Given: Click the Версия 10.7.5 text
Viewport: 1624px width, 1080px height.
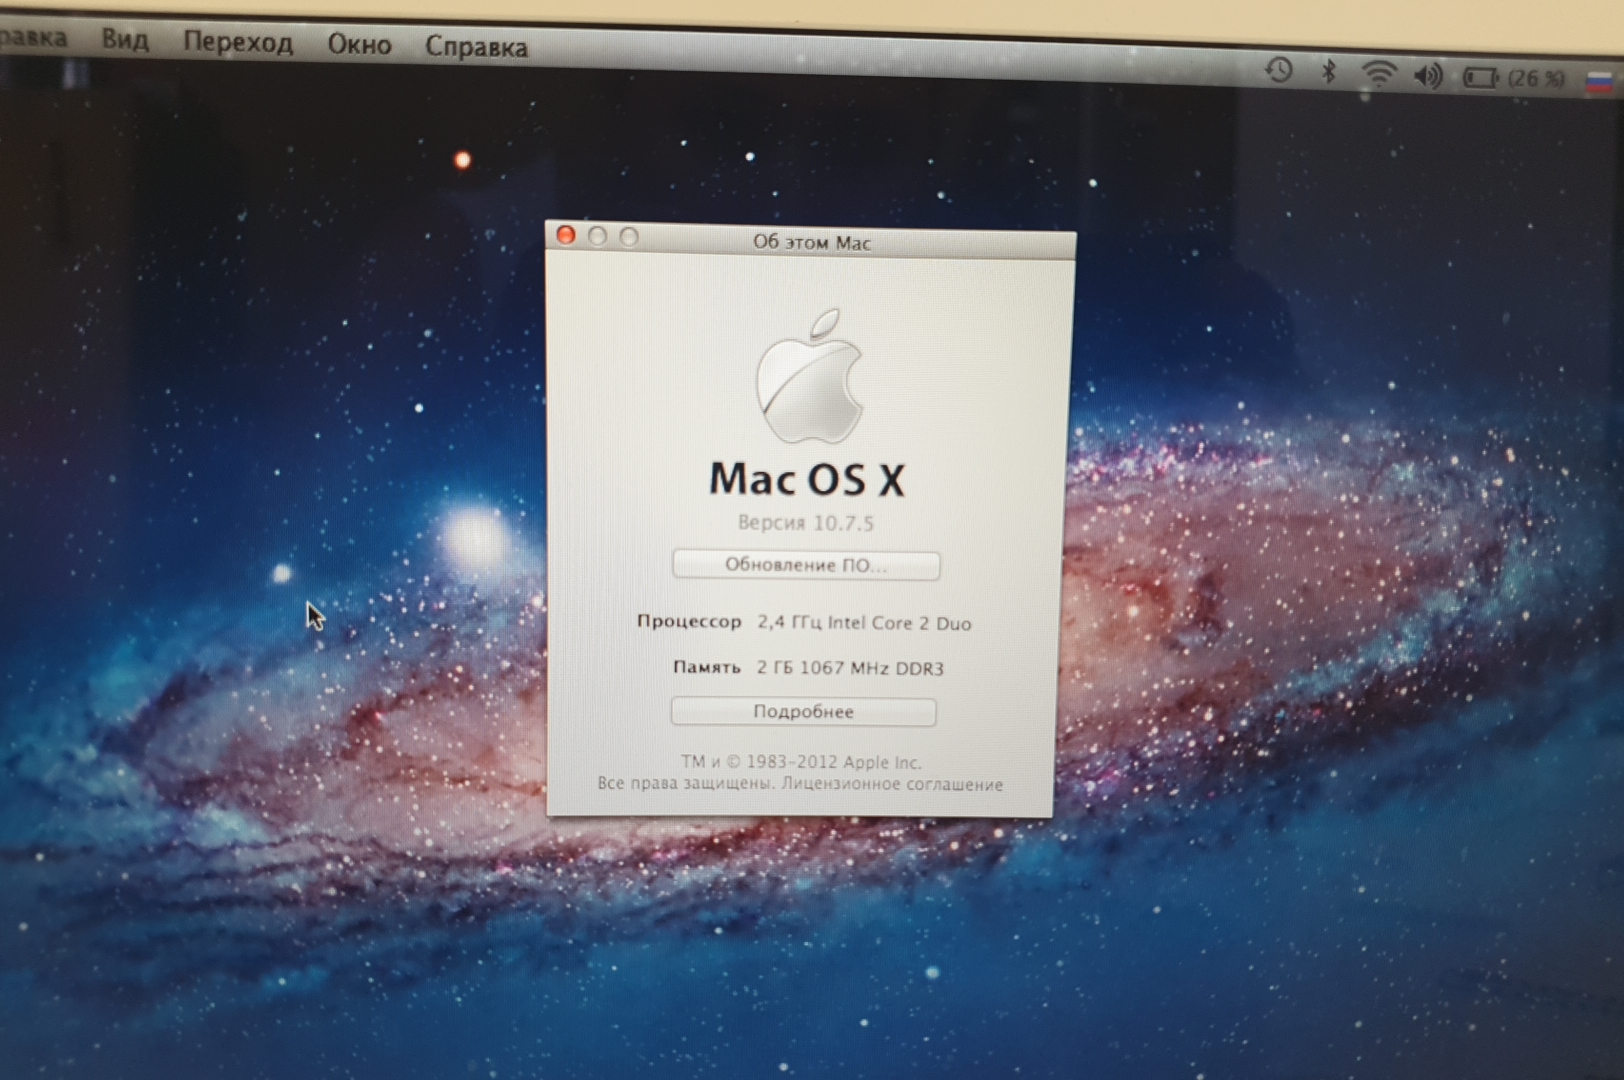Looking at the screenshot, I should pos(806,522).
